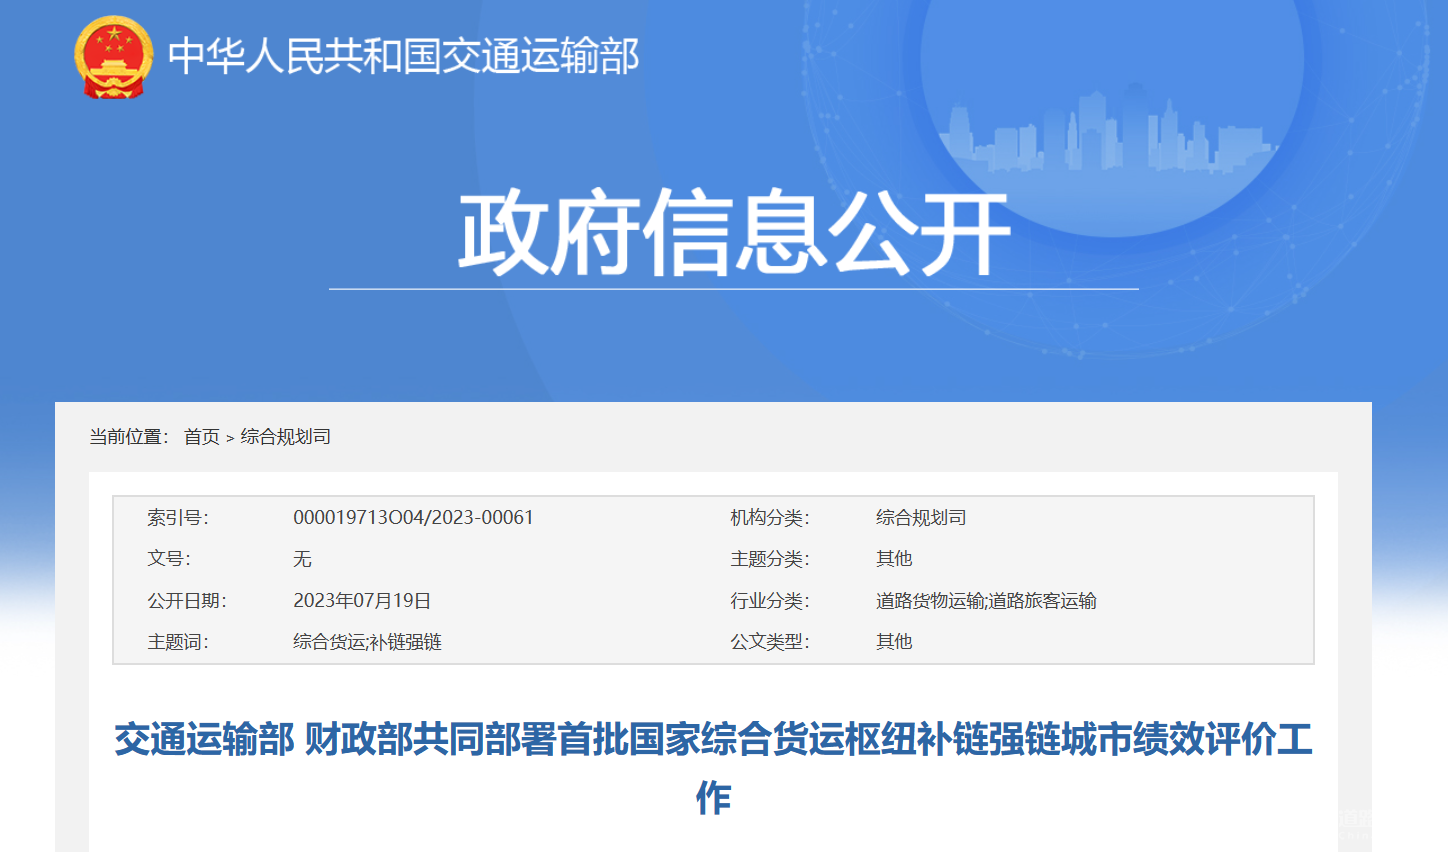Click the 索引号 field label
This screenshot has height=852, width=1448.
[x=178, y=518]
